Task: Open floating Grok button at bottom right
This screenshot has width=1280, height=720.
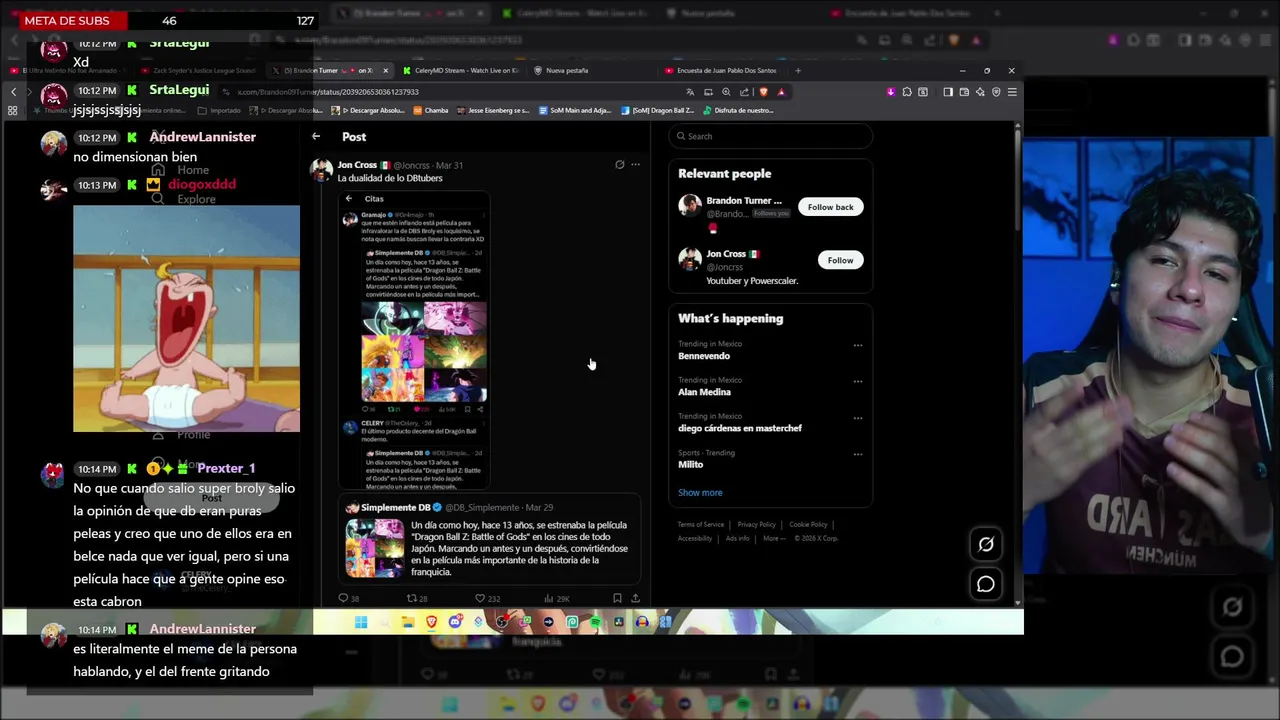Action: coord(986,544)
